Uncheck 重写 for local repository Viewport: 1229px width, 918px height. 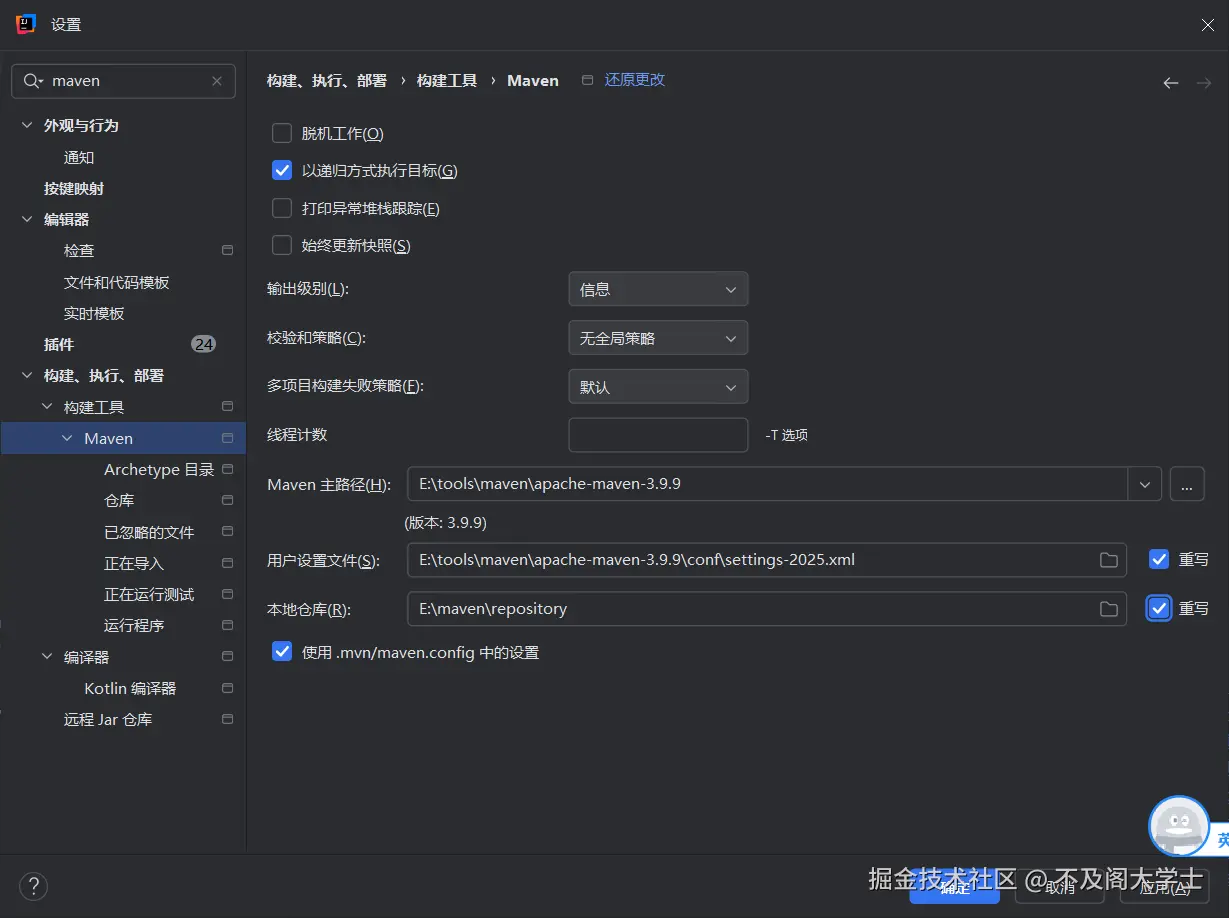pyautogui.click(x=1159, y=608)
